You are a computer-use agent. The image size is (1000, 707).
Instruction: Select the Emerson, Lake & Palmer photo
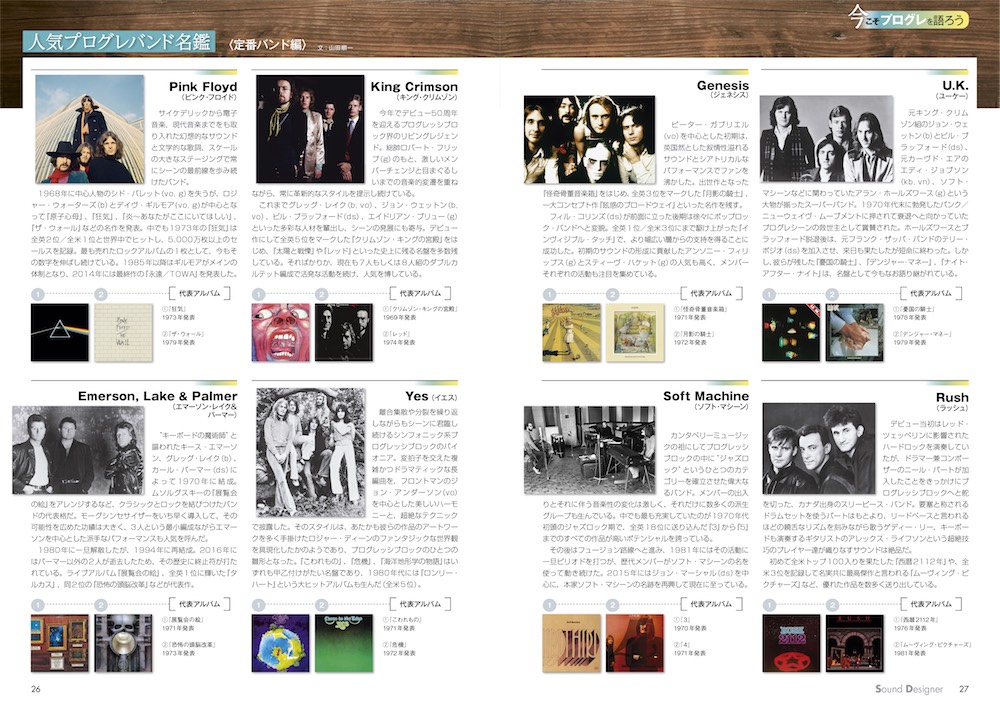point(78,450)
